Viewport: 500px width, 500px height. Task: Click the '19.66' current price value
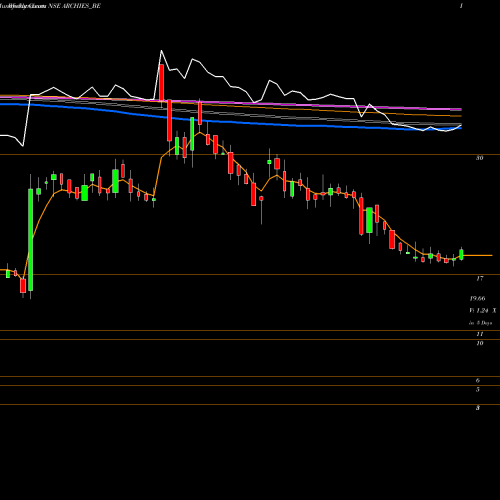coord(477,298)
